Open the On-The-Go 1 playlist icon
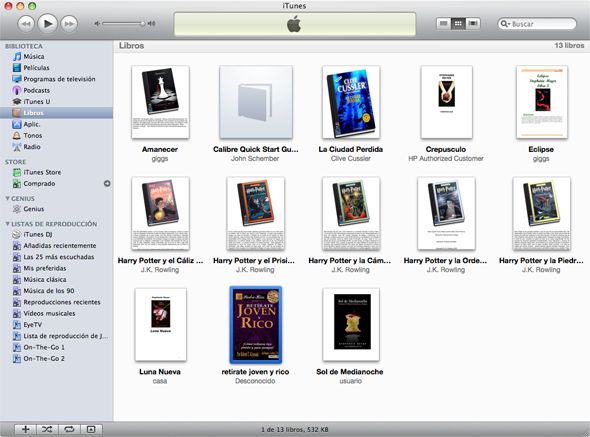 (17, 347)
